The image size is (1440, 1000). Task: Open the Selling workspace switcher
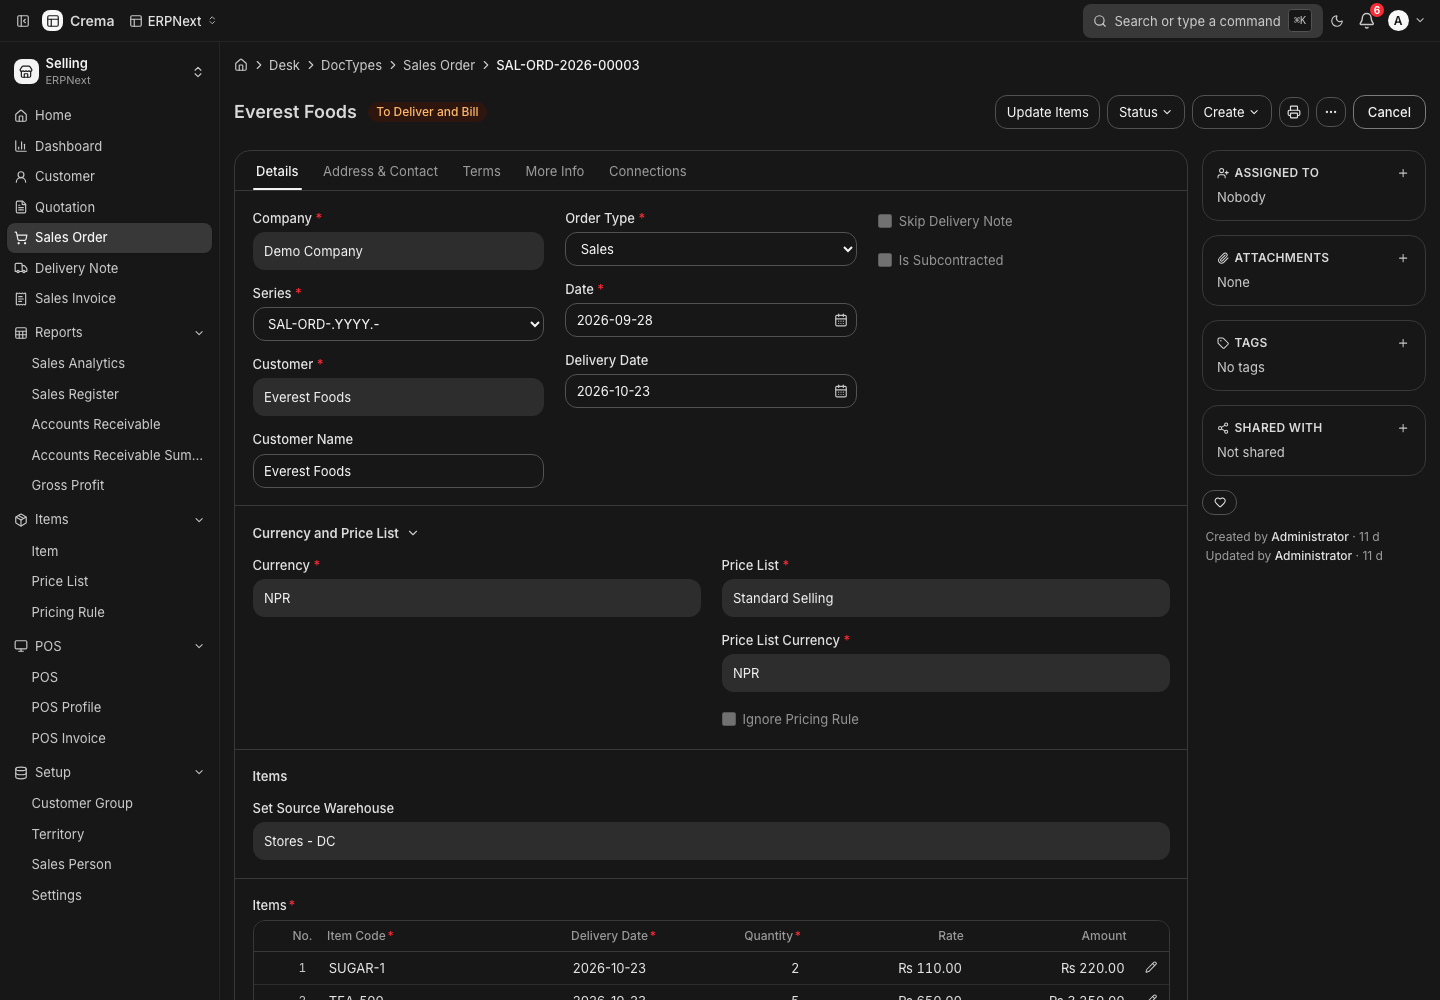coord(109,71)
